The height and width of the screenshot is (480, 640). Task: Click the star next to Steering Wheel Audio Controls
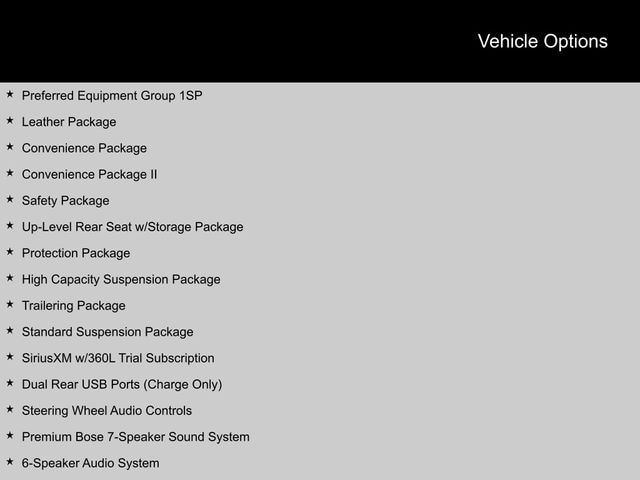[10, 410]
